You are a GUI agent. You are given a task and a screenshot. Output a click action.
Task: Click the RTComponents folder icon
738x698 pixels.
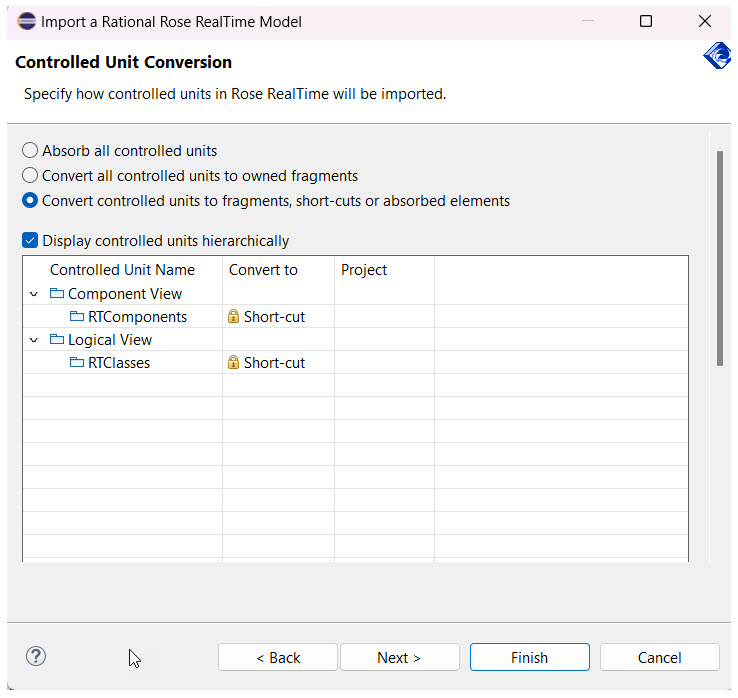pos(77,317)
